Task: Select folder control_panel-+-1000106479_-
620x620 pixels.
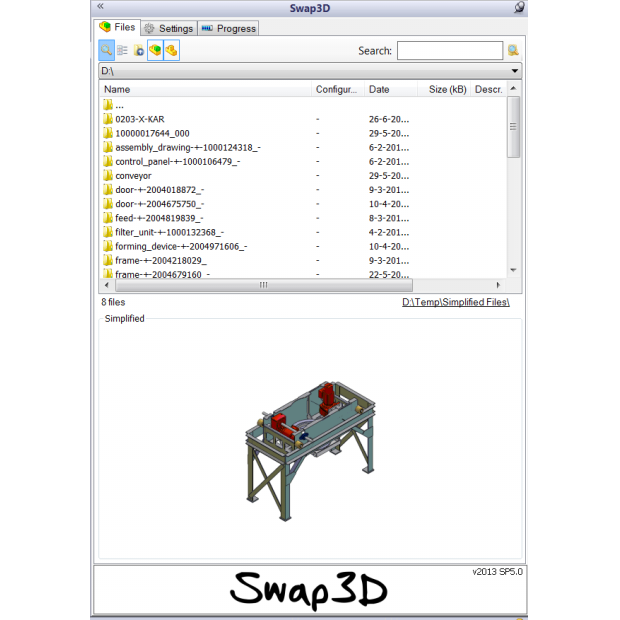Action: 178,162
